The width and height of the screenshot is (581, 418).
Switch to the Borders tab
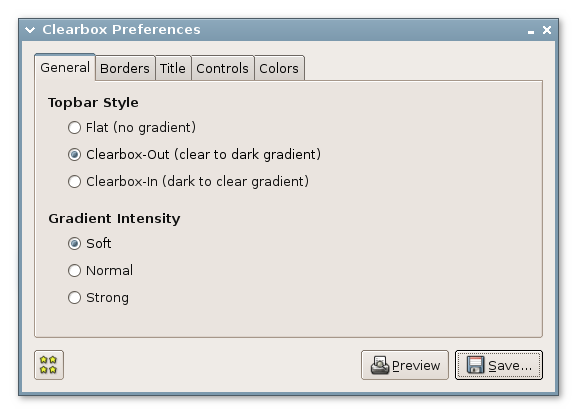[125, 68]
